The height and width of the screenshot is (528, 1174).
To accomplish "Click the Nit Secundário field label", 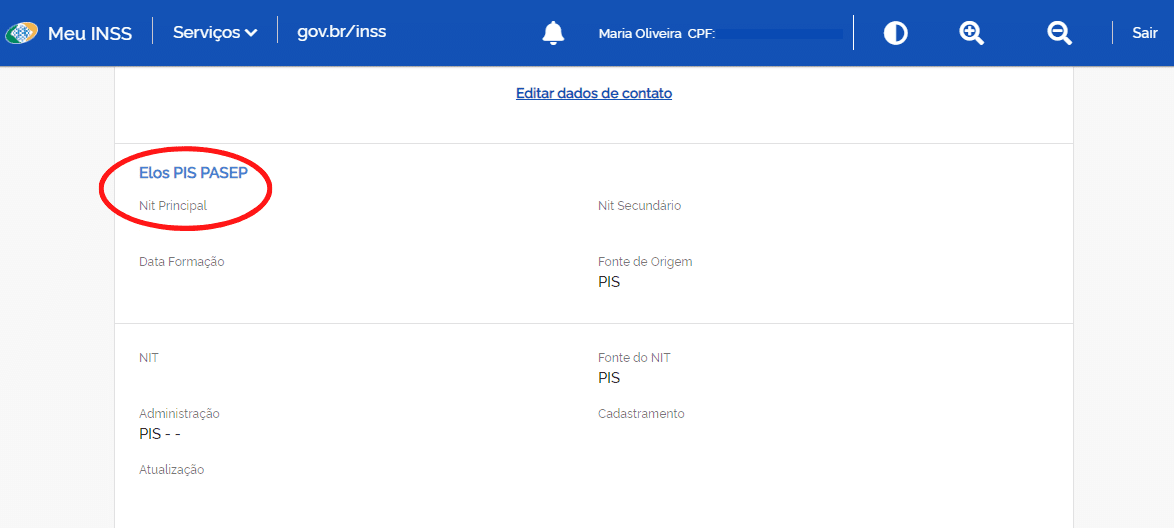I will click(x=639, y=205).
